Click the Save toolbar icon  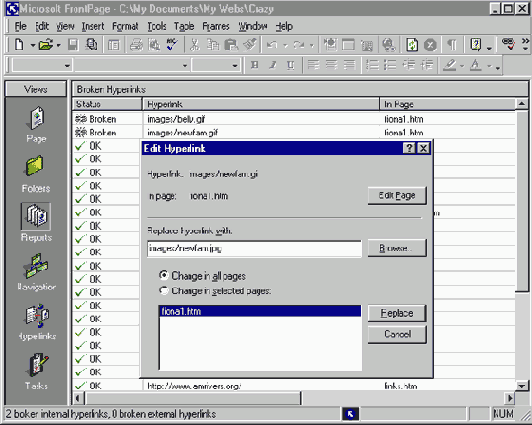click(73, 45)
